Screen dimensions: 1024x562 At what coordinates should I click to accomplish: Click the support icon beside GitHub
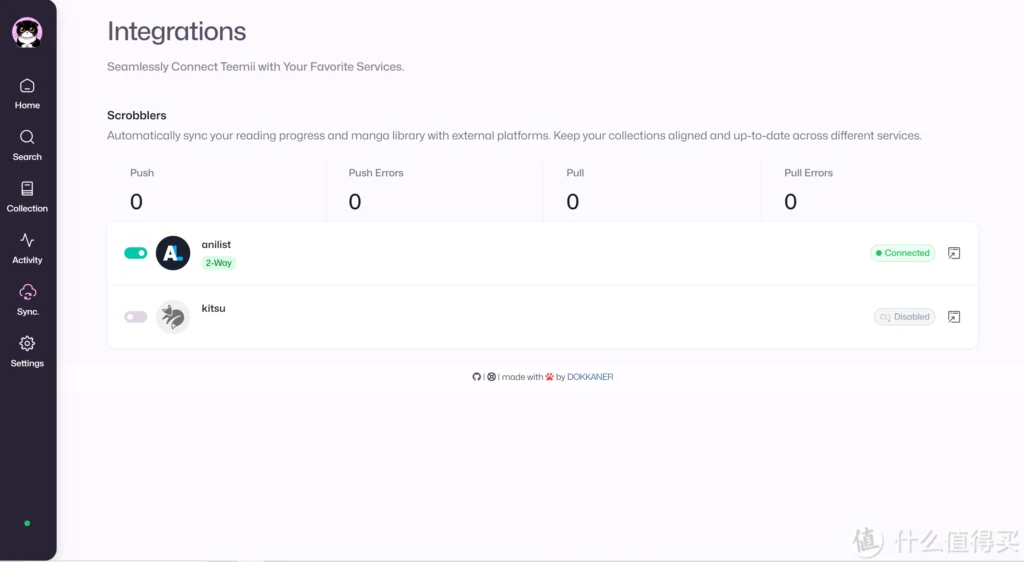tap(491, 377)
